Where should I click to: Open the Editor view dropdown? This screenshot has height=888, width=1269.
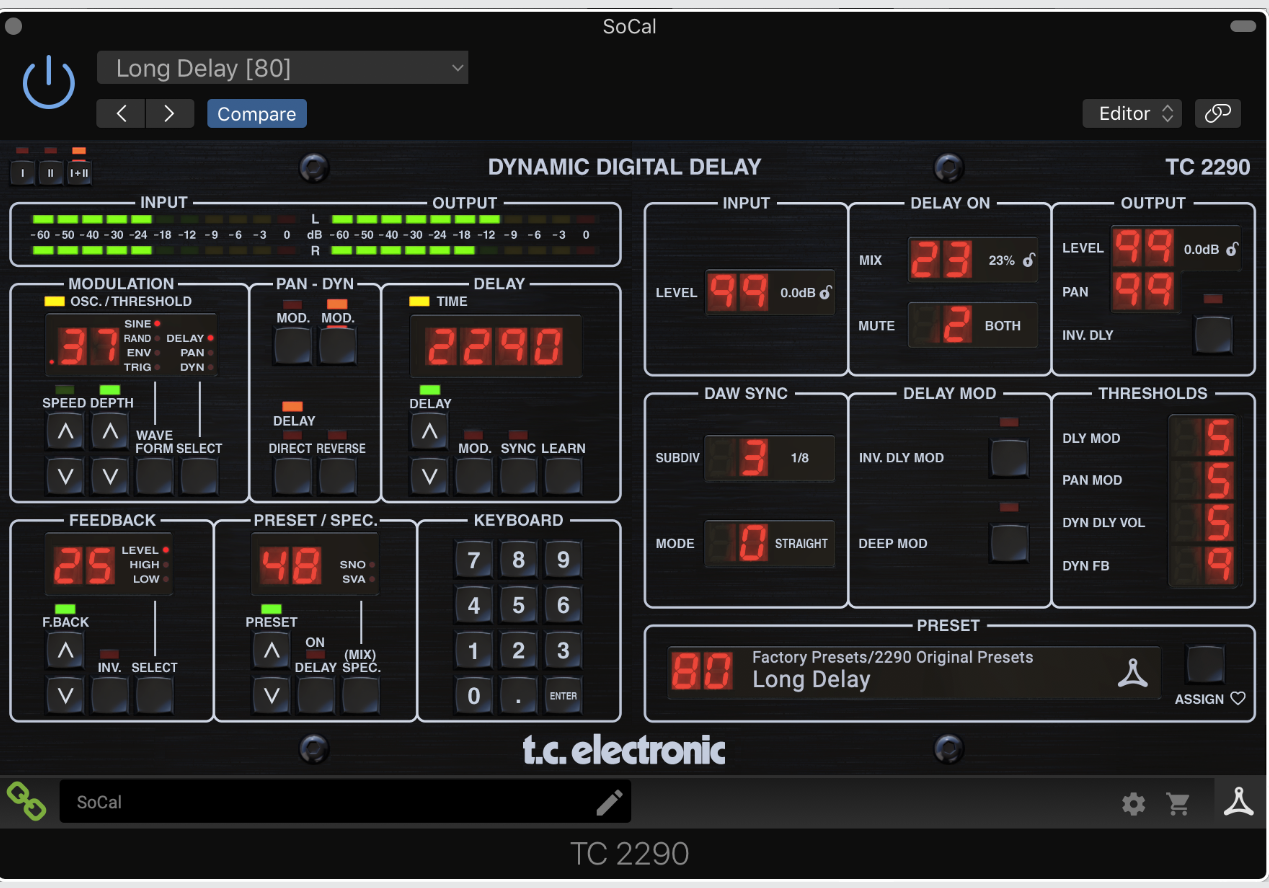[x=1132, y=114]
